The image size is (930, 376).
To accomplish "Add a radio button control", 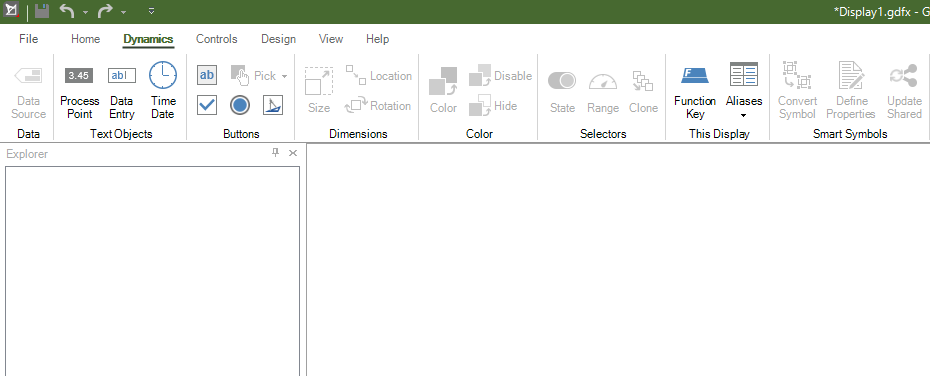I will tap(240, 106).
